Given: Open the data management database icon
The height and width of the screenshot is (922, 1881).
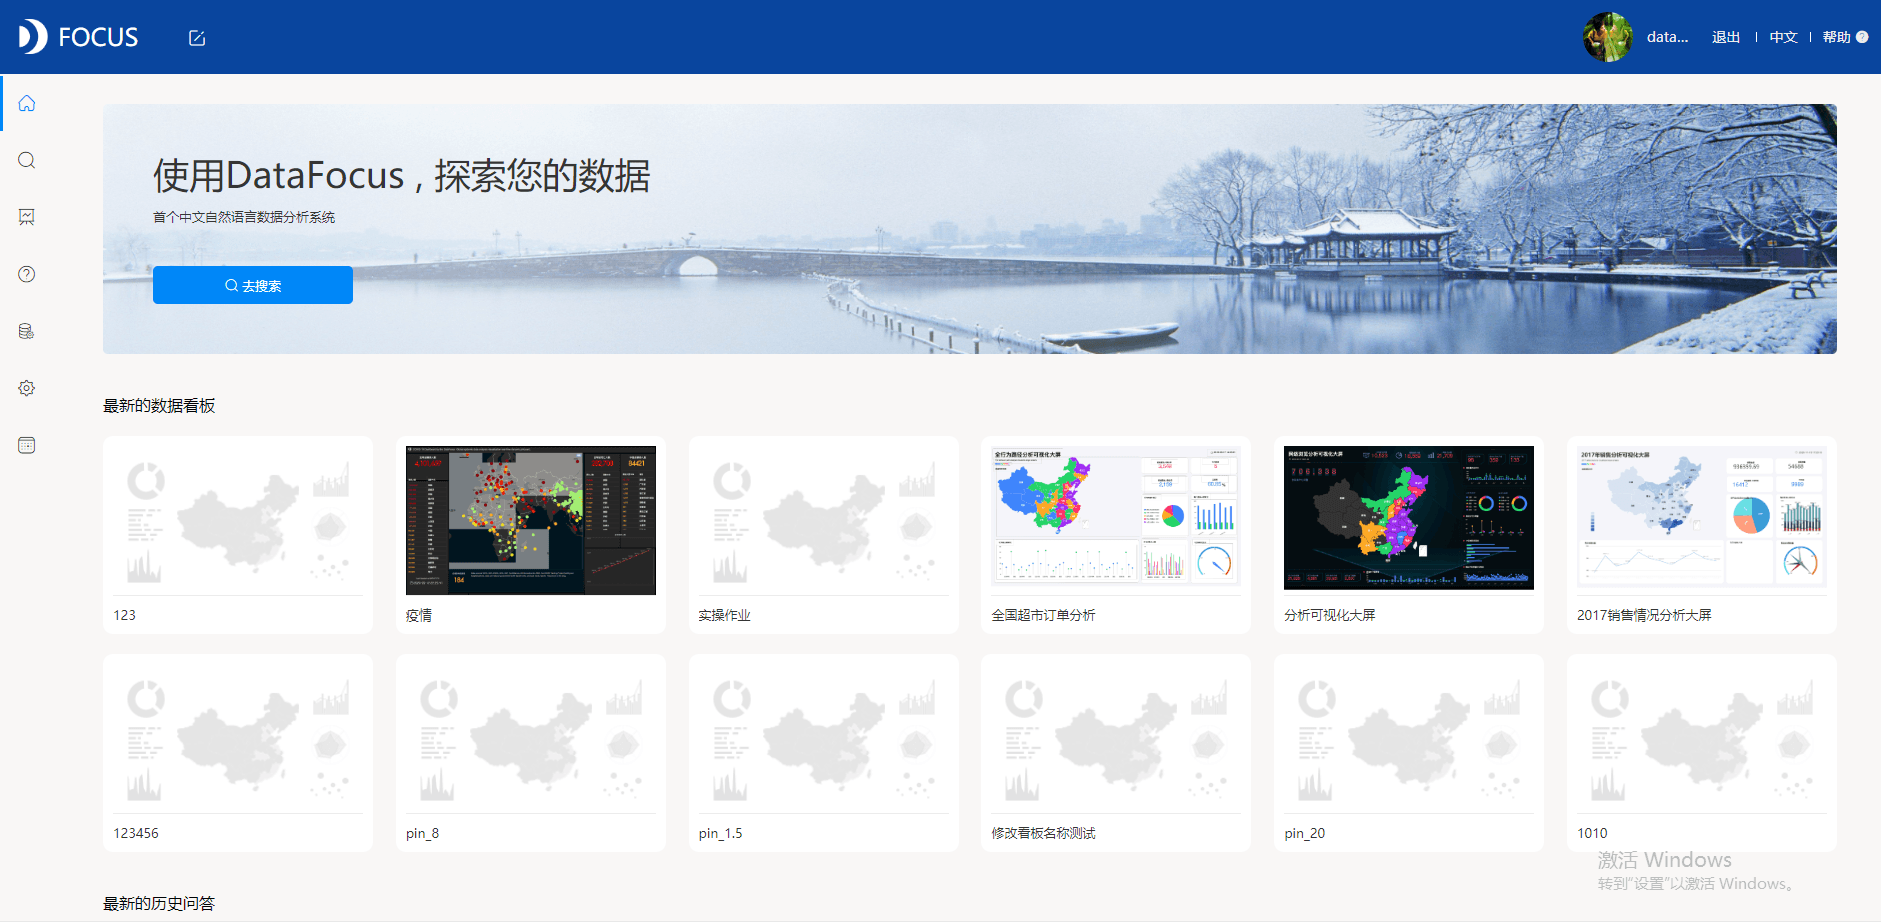Looking at the screenshot, I should pyautogui.click(x=27, y=331).
